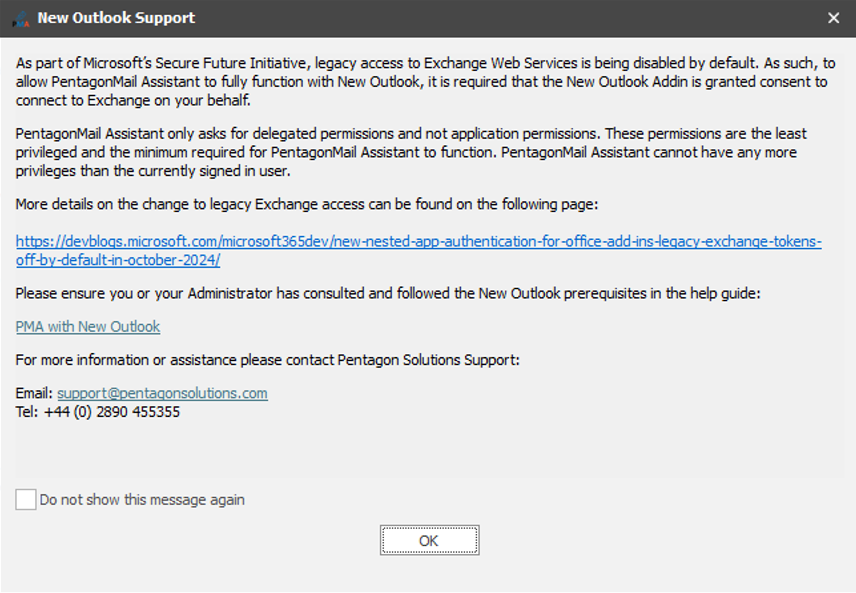Tick the 'Do not show this message again' checkbox
Screen dimensions: 856x593
26,499
